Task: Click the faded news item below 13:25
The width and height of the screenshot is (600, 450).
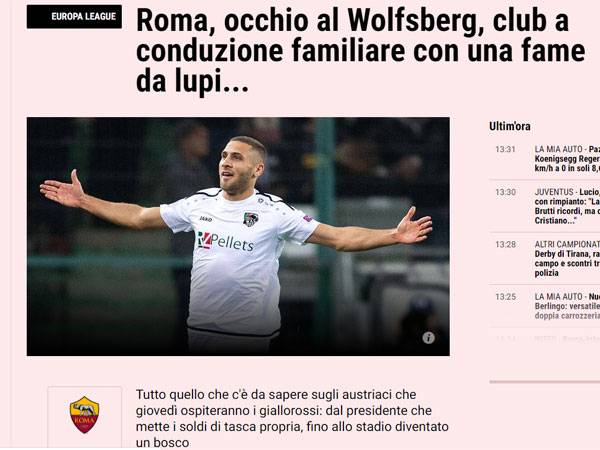Action: (x=547, y=339)
